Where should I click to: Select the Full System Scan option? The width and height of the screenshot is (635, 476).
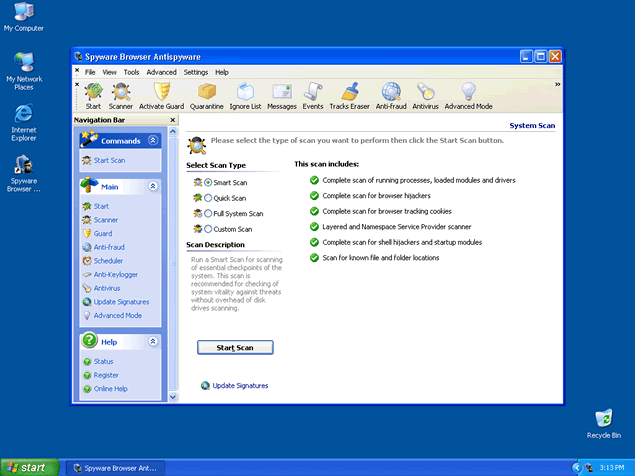pyautogui.click(x=208, y=214)
